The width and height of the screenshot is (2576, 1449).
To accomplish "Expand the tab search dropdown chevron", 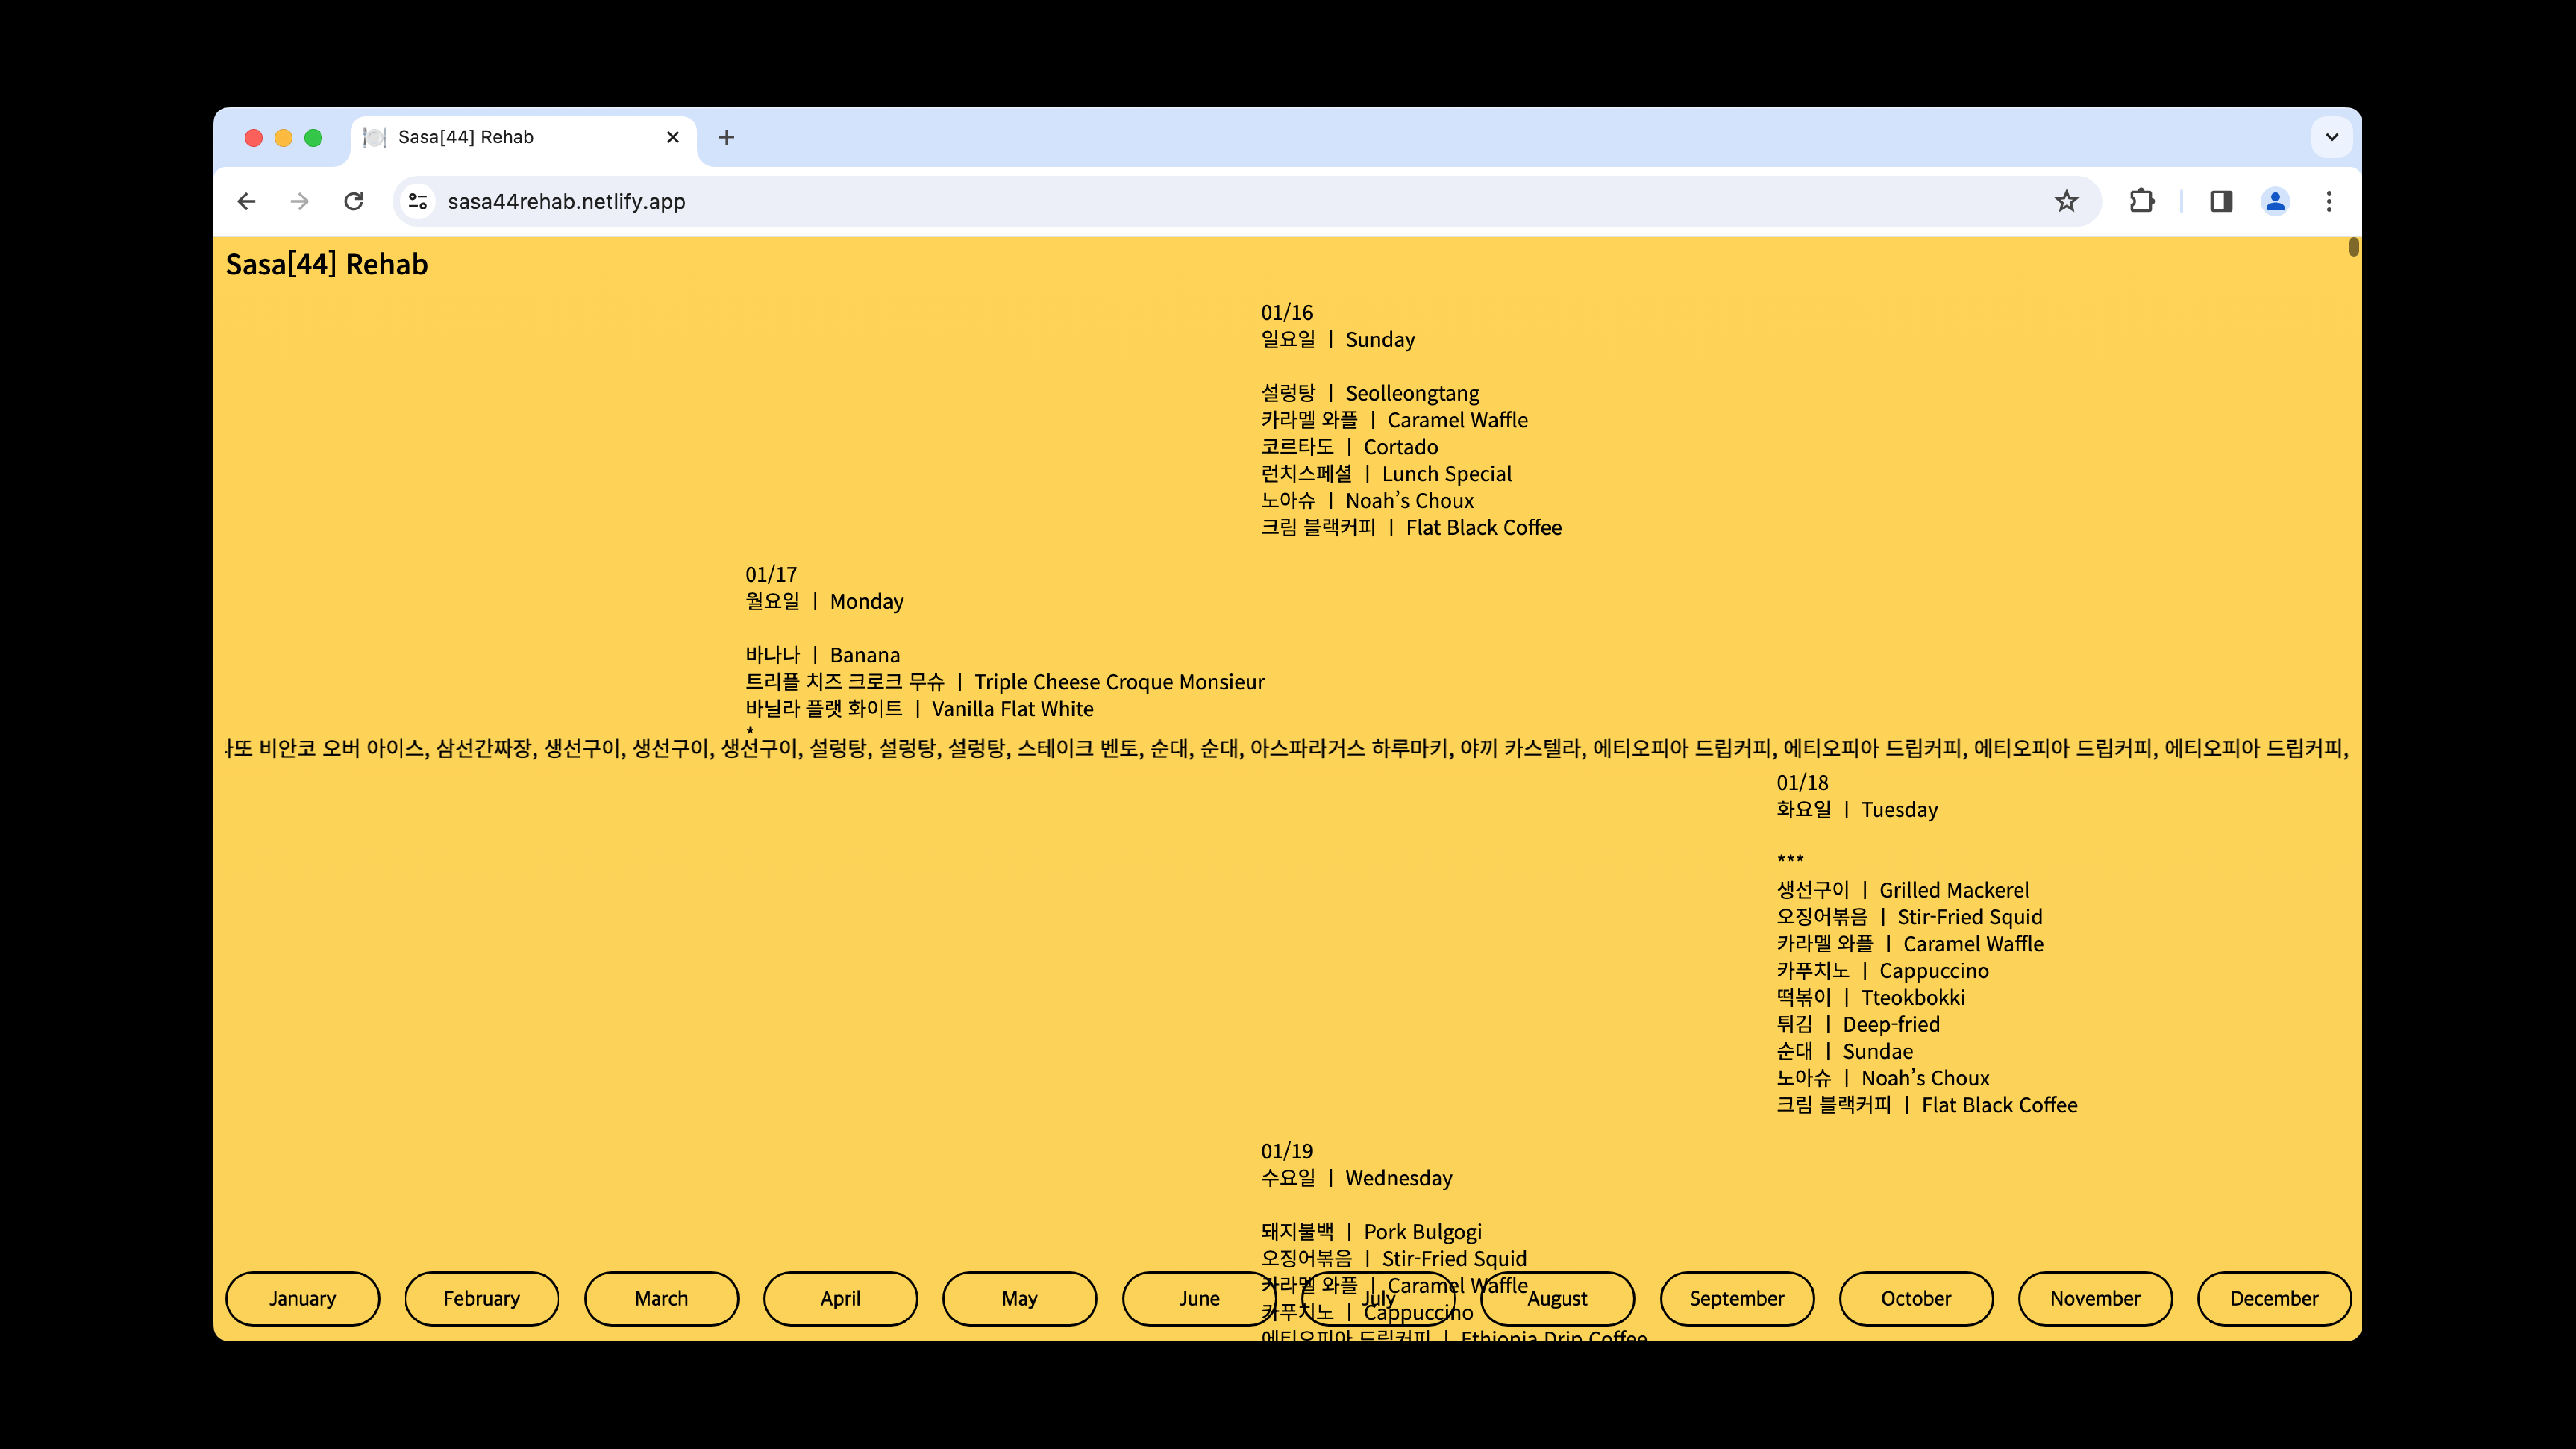I will point(2332,137).
